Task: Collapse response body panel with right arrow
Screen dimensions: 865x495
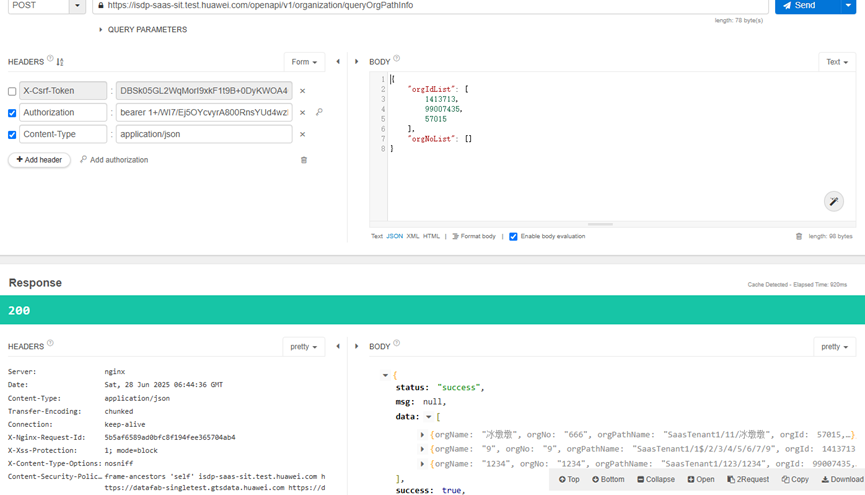Action: [356, 347]
